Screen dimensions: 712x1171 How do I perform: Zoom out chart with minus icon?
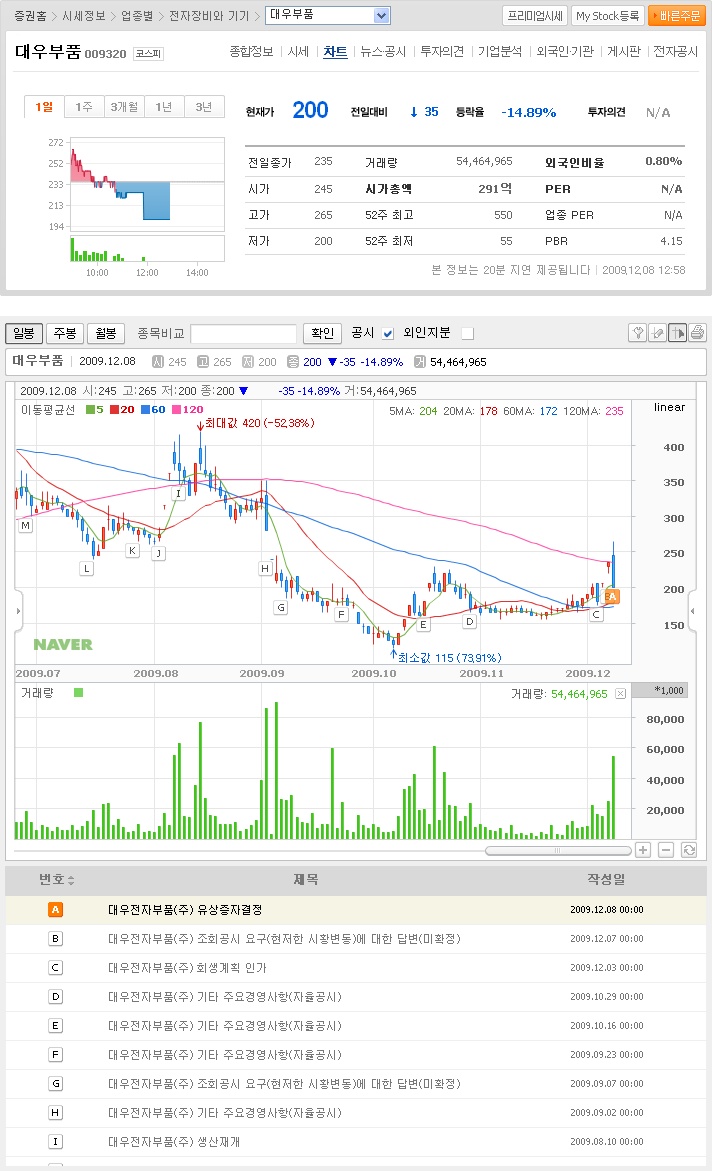(666, 850)
